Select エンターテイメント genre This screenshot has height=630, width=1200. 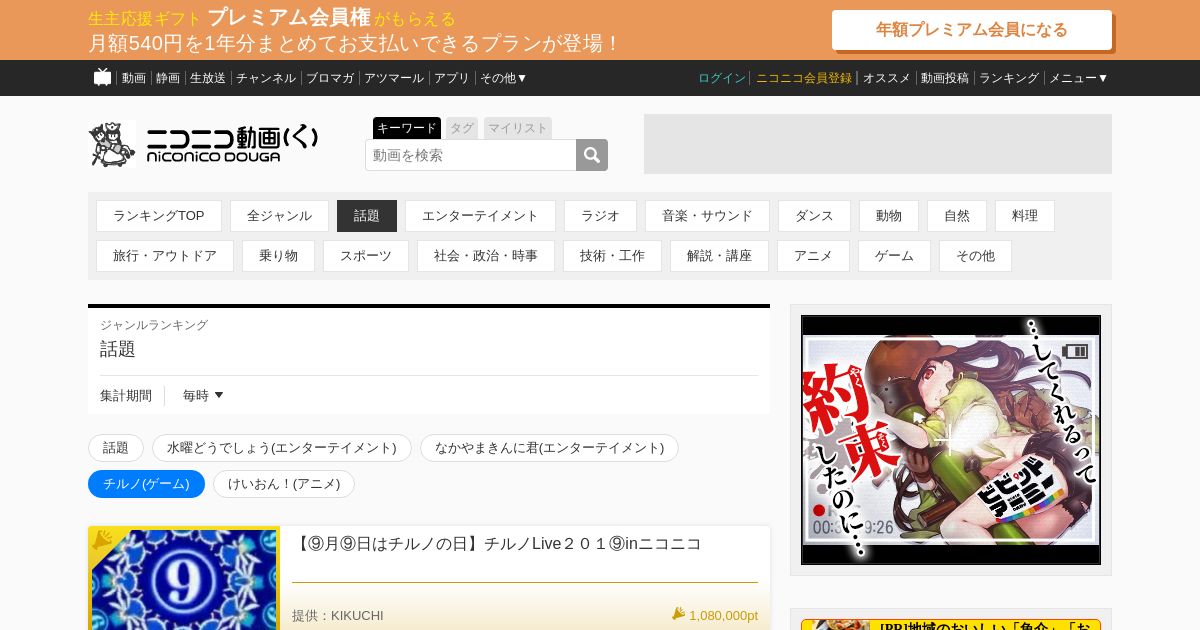tap(480, 216)
